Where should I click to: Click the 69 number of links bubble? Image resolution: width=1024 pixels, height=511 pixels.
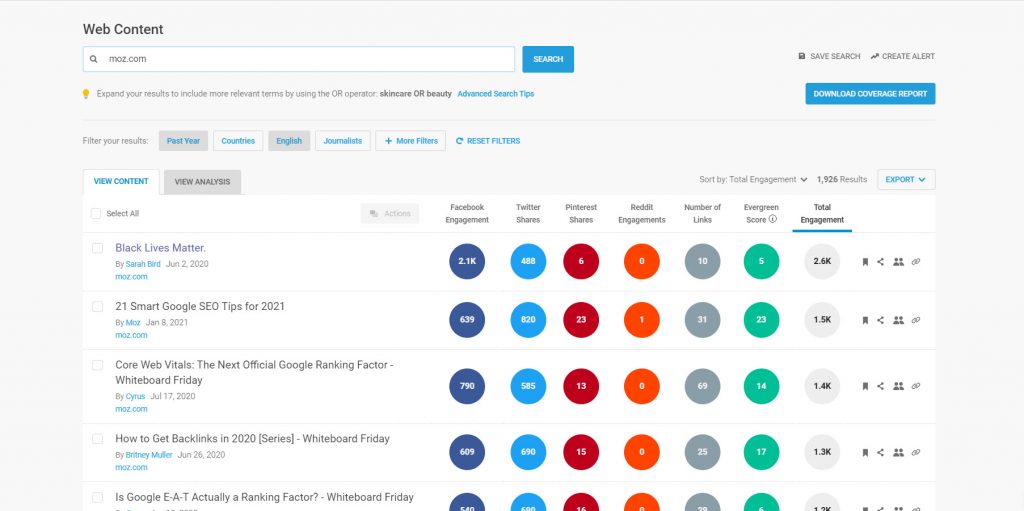pos(703,386)
